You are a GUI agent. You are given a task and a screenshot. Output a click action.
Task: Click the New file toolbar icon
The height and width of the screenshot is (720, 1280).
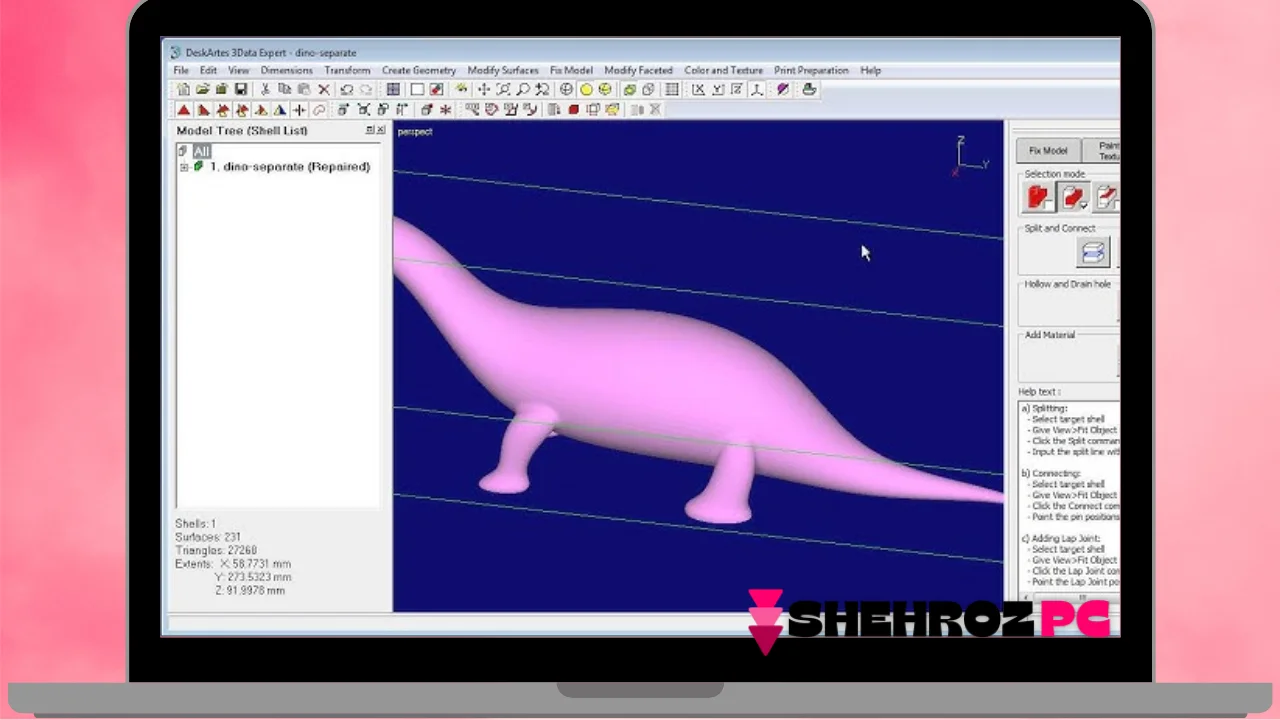tap(183, 90)
